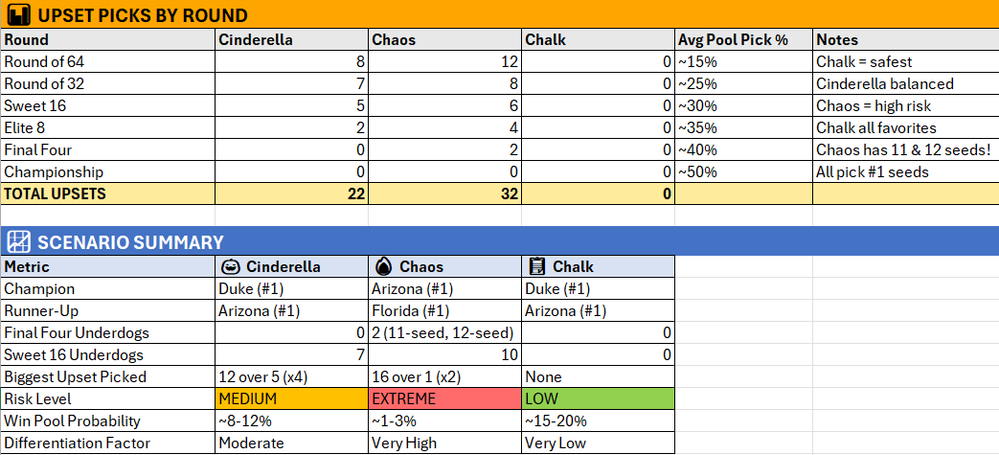
Task: Select the Notes column header cell
Action: [906, 40]
